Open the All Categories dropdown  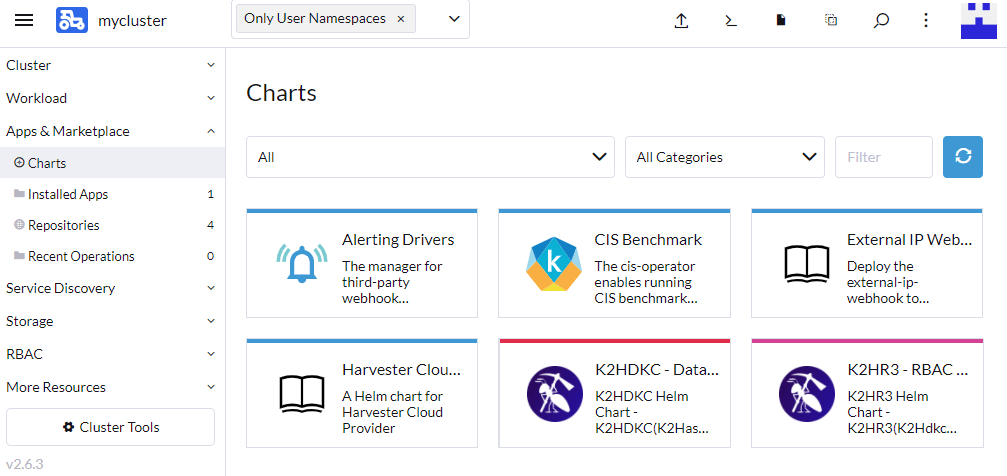(x=724, y=157)
